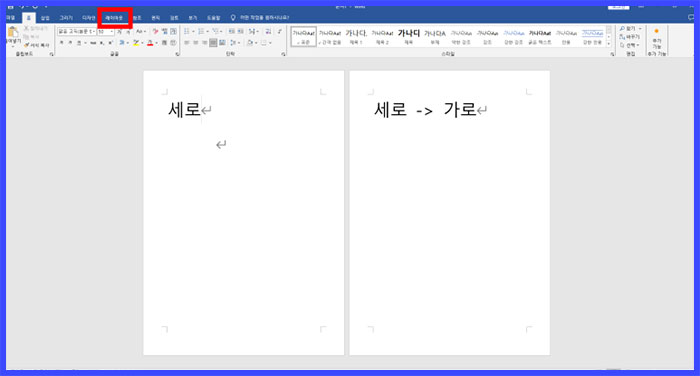700x376 pixels.
Task: Click the Paste (붙여넣기) clipboard icon
Action: coord(13,33)
